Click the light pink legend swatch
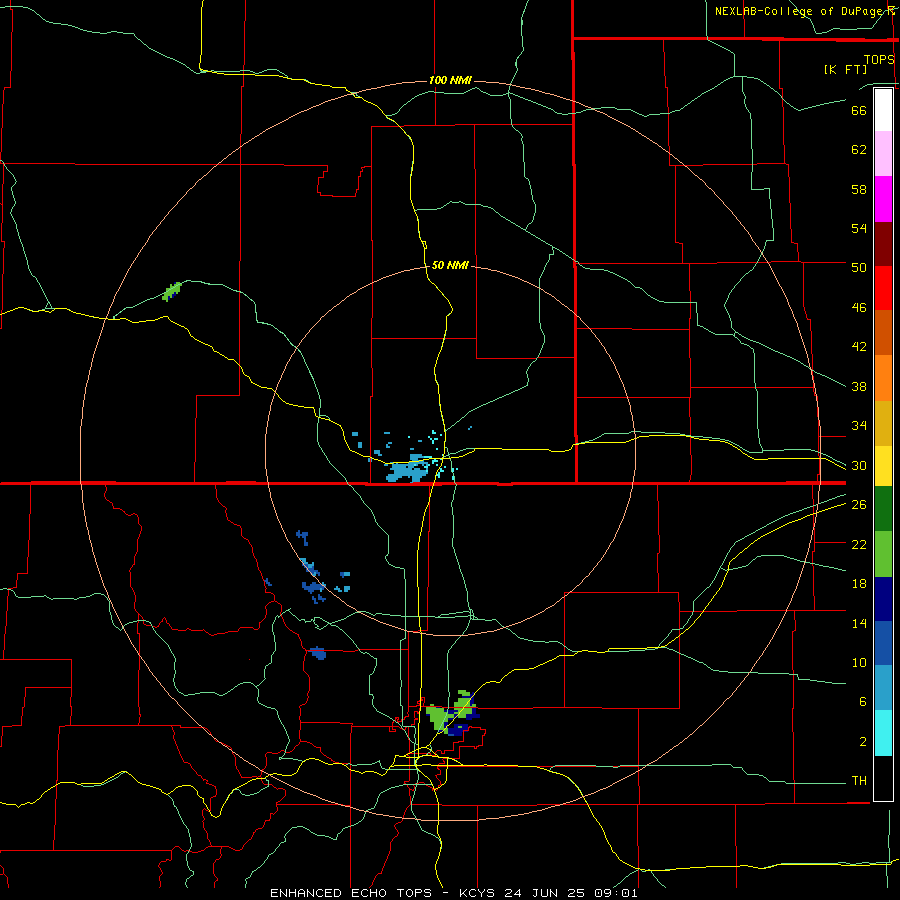 pyautogui.click(x=883, y=153)
